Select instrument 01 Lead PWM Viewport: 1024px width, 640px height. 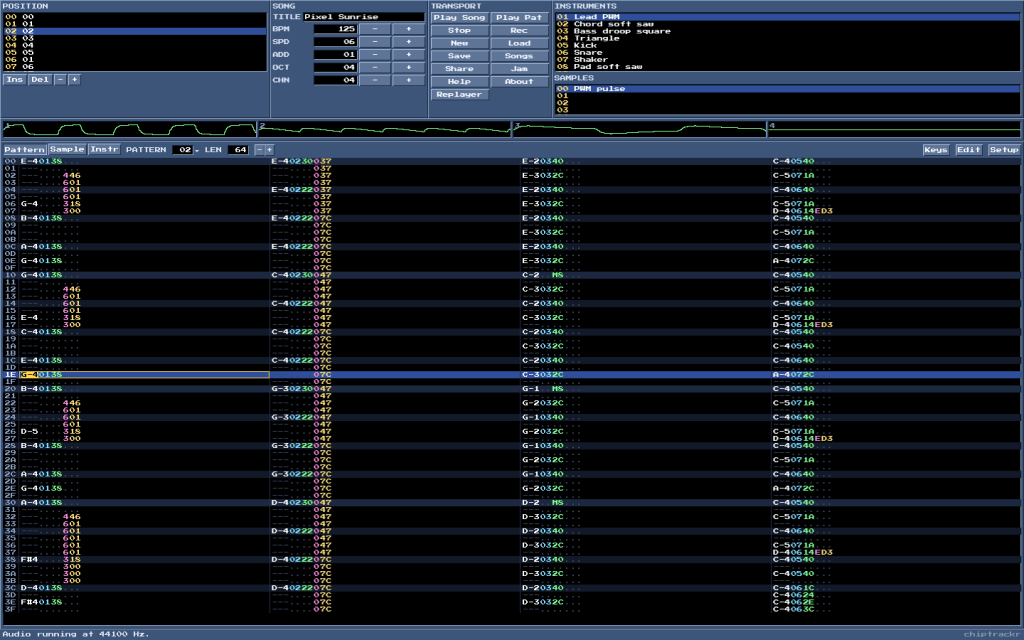tap(787, 17)
